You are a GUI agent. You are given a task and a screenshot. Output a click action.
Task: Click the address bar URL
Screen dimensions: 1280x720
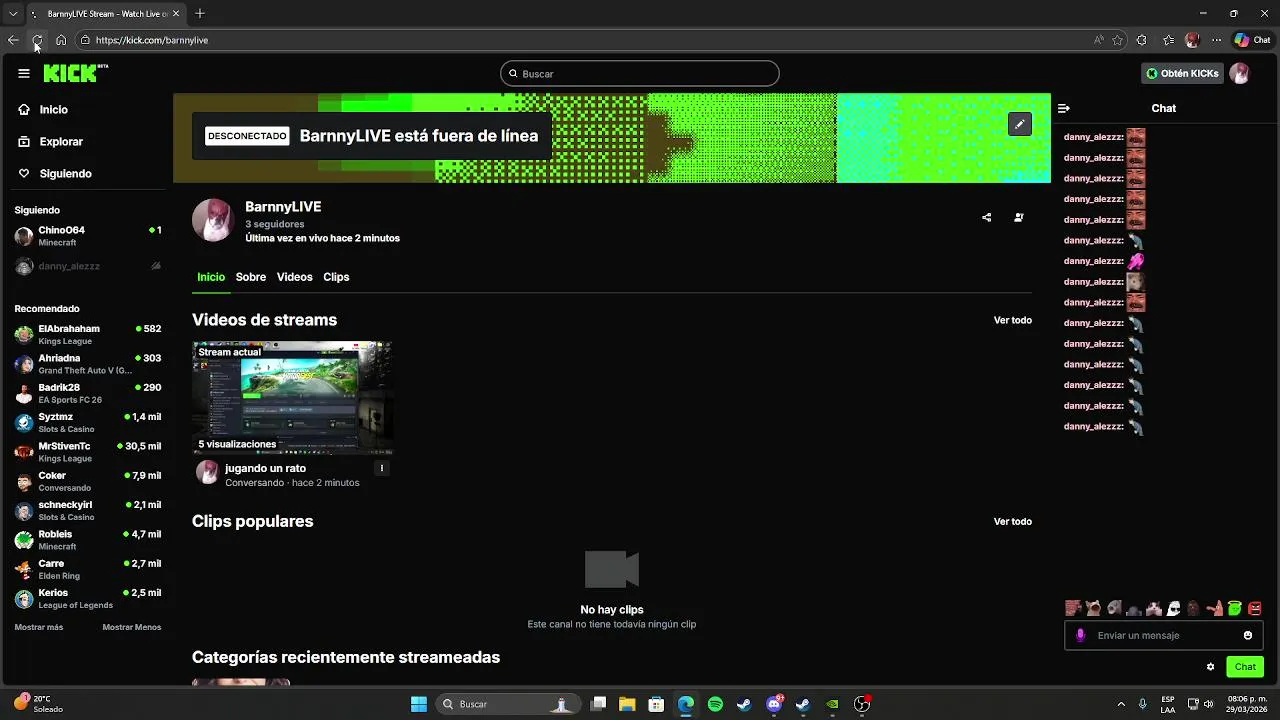[152, 40]
